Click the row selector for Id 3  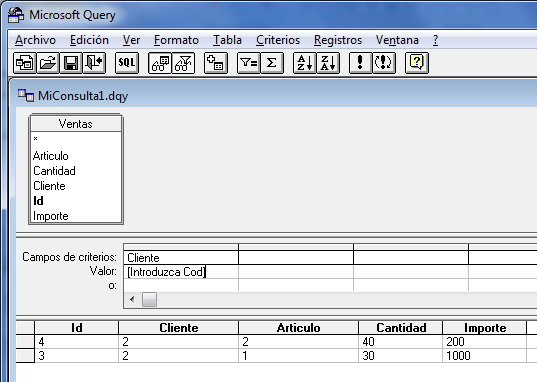25,356
